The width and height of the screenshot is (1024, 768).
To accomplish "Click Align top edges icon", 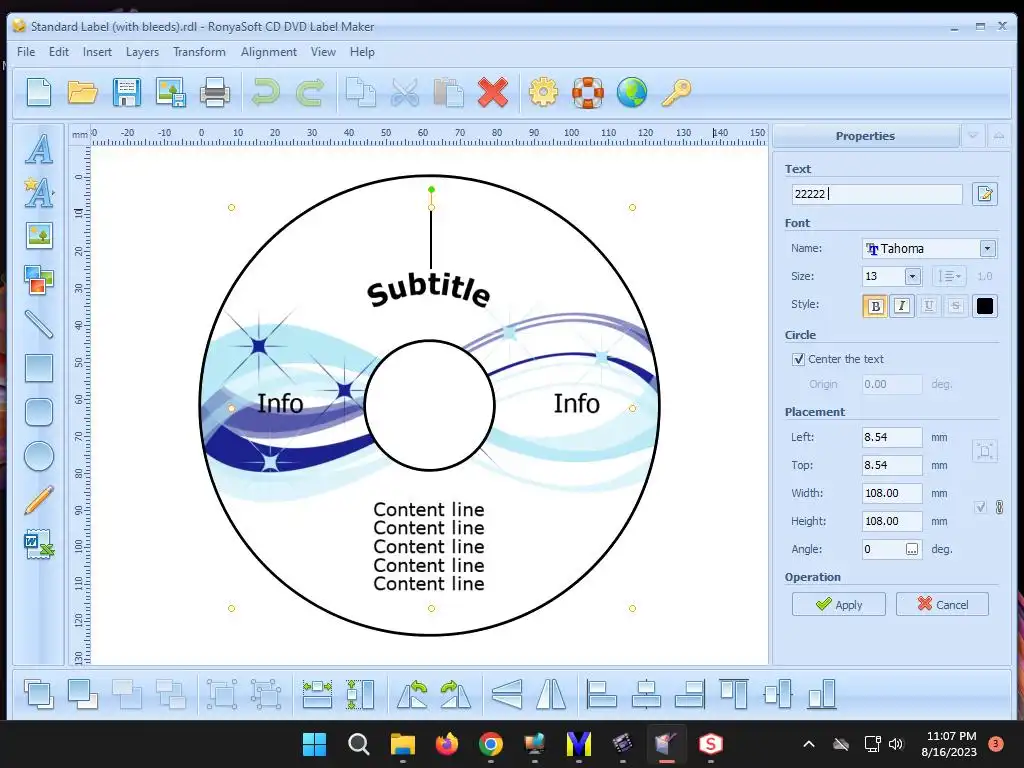I will 733,694.
